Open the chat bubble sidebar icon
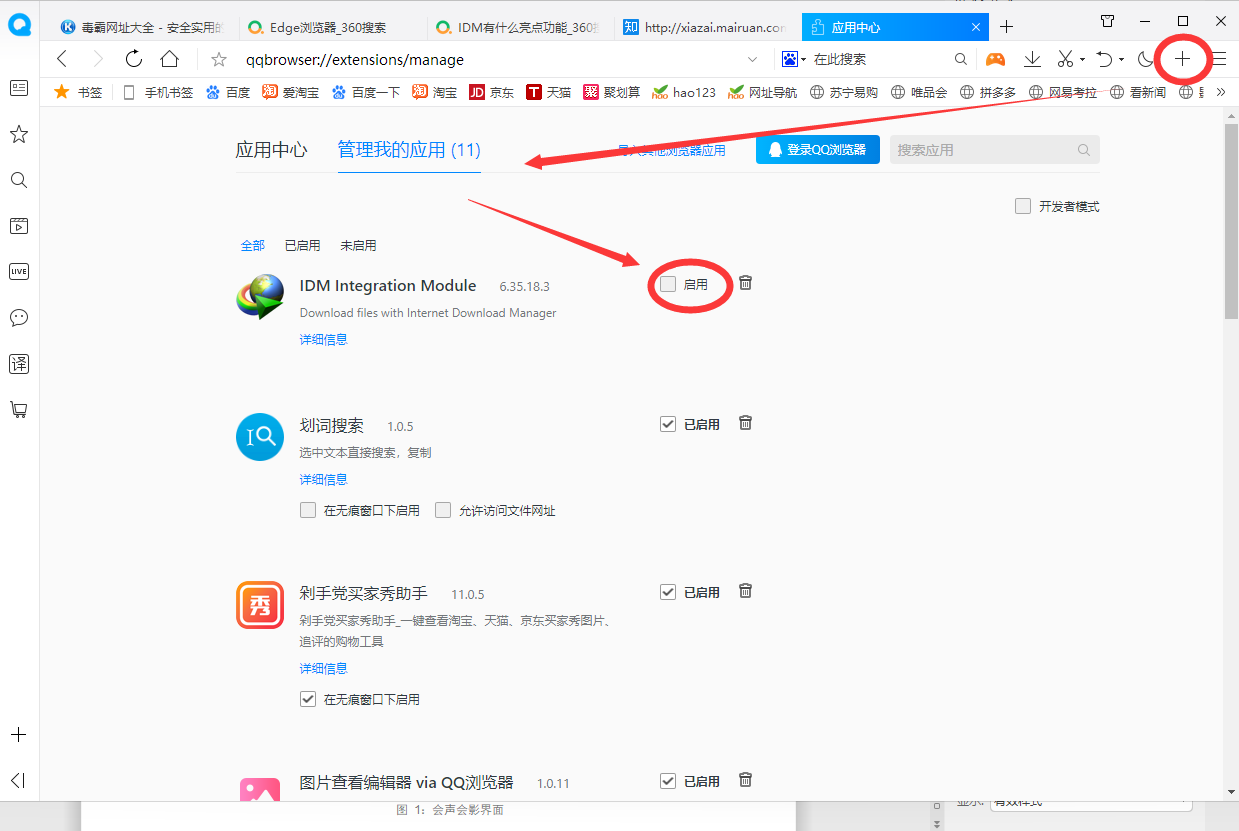1239x831 pixels. tap(19, 318)
